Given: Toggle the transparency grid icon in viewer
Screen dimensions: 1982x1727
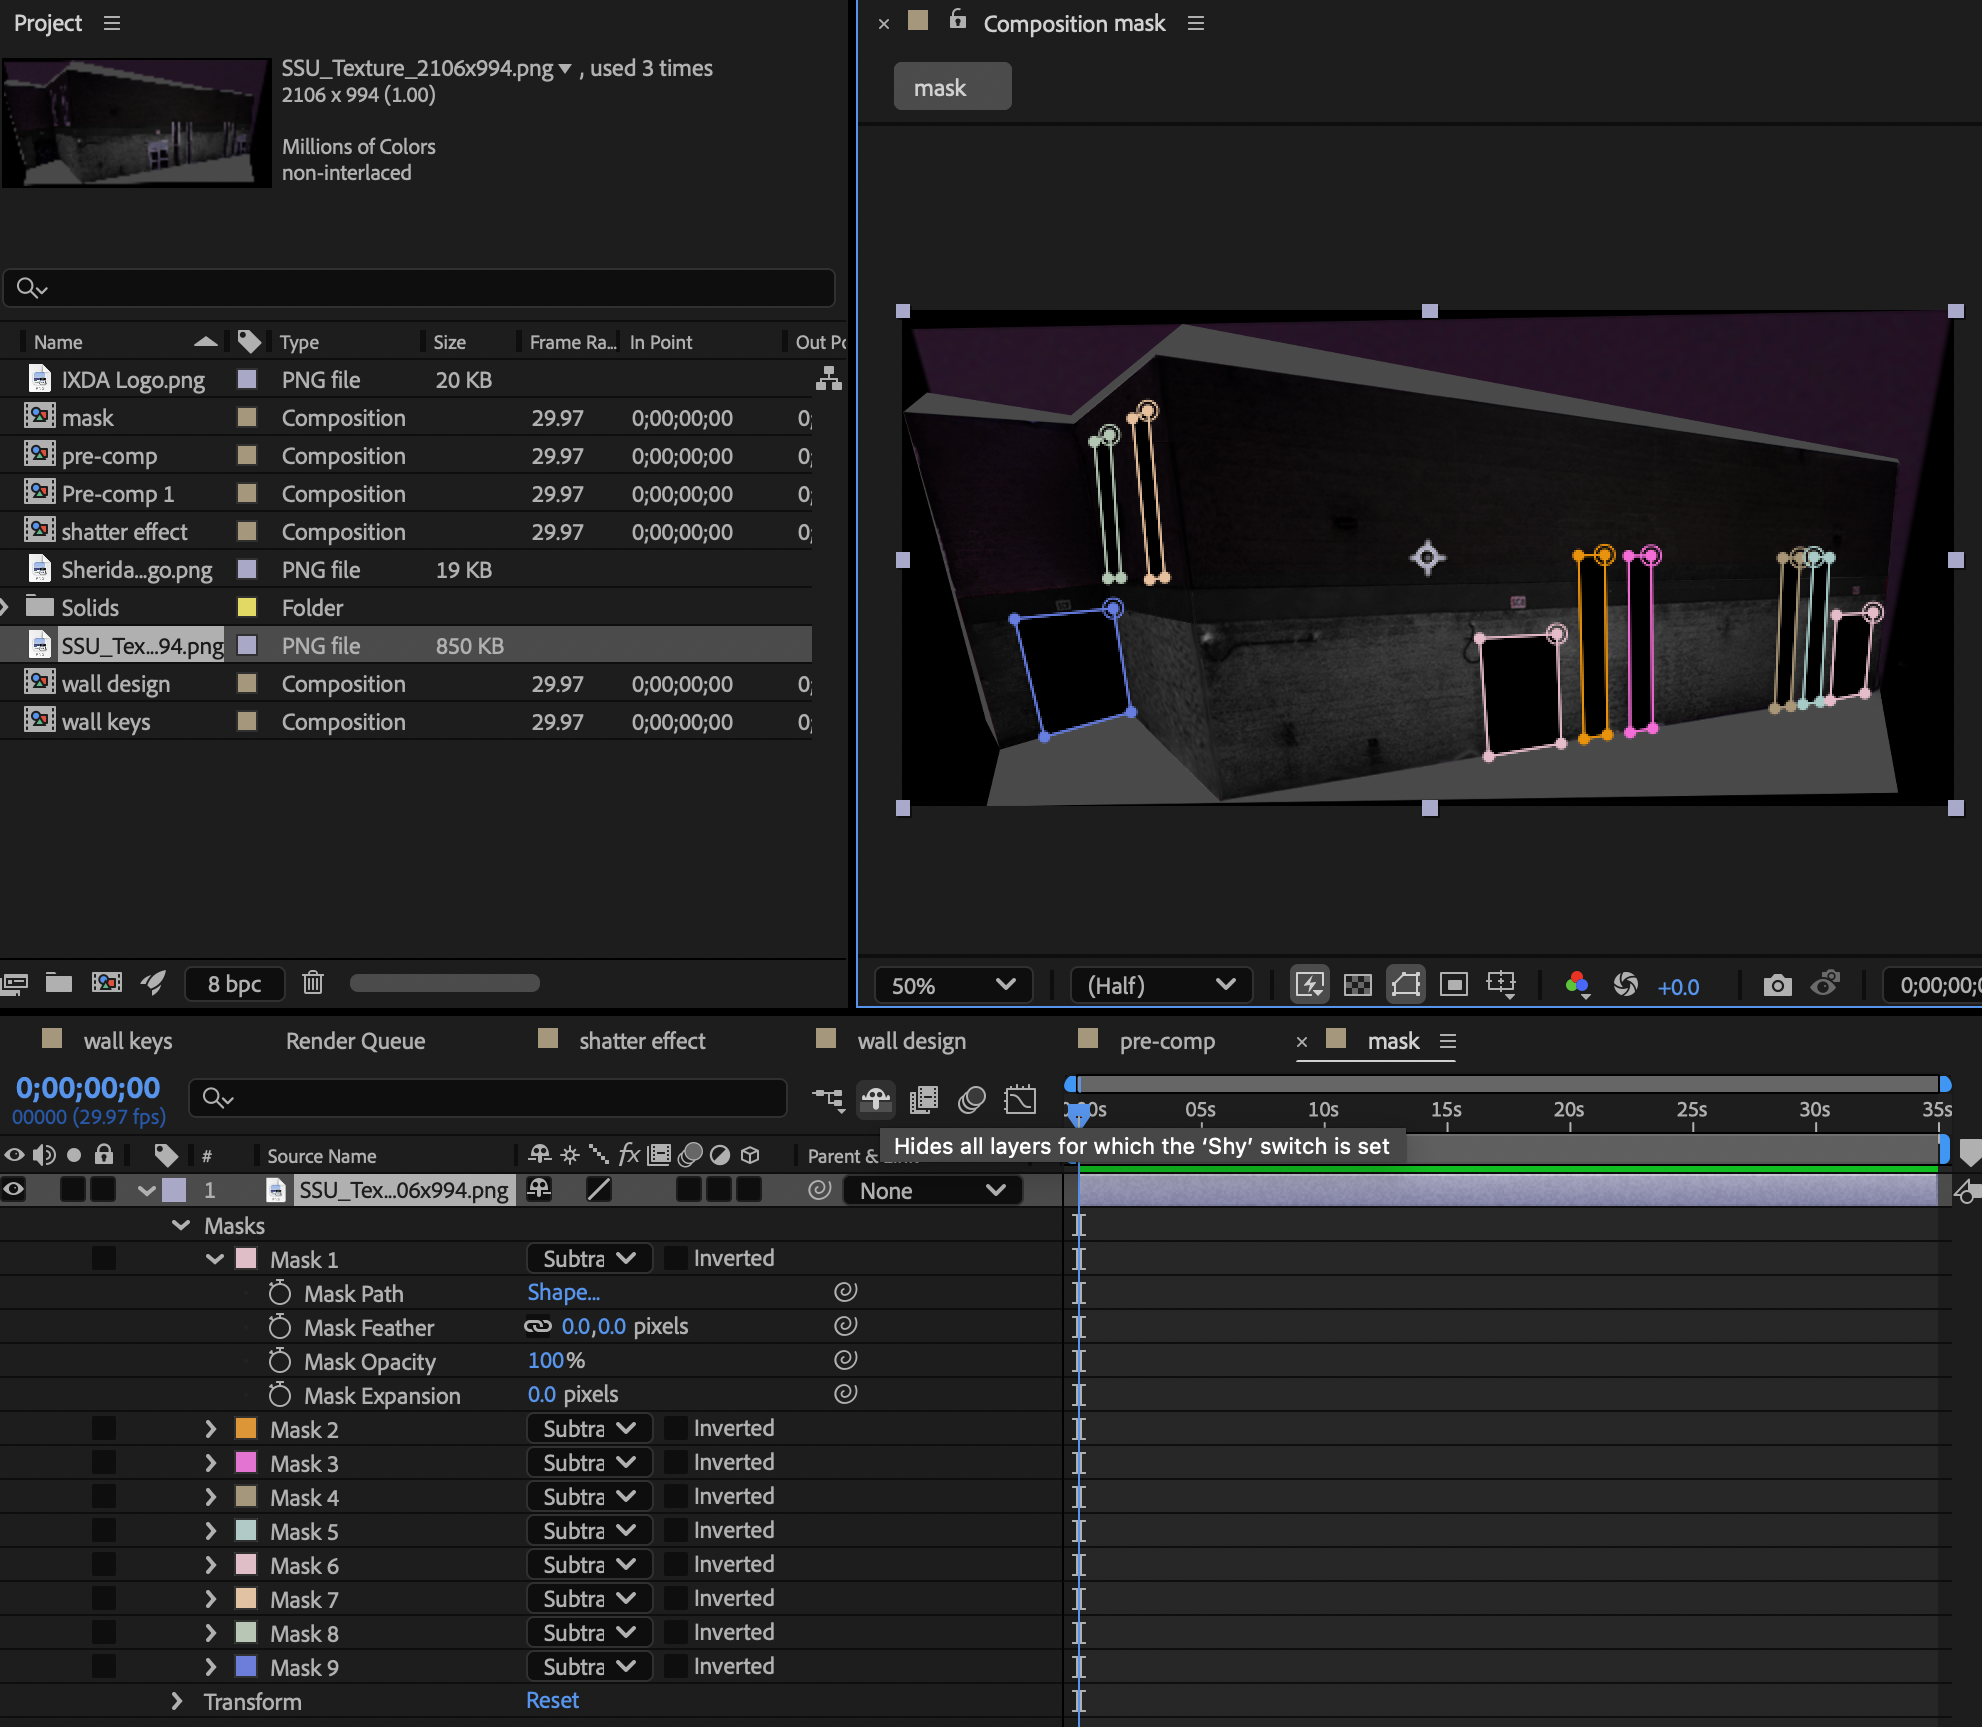Looking at the screenshot, I should coord(1357,985).
